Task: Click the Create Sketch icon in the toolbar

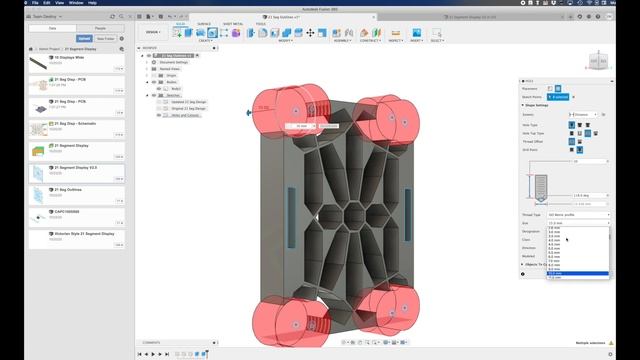Action: (177, 33)
